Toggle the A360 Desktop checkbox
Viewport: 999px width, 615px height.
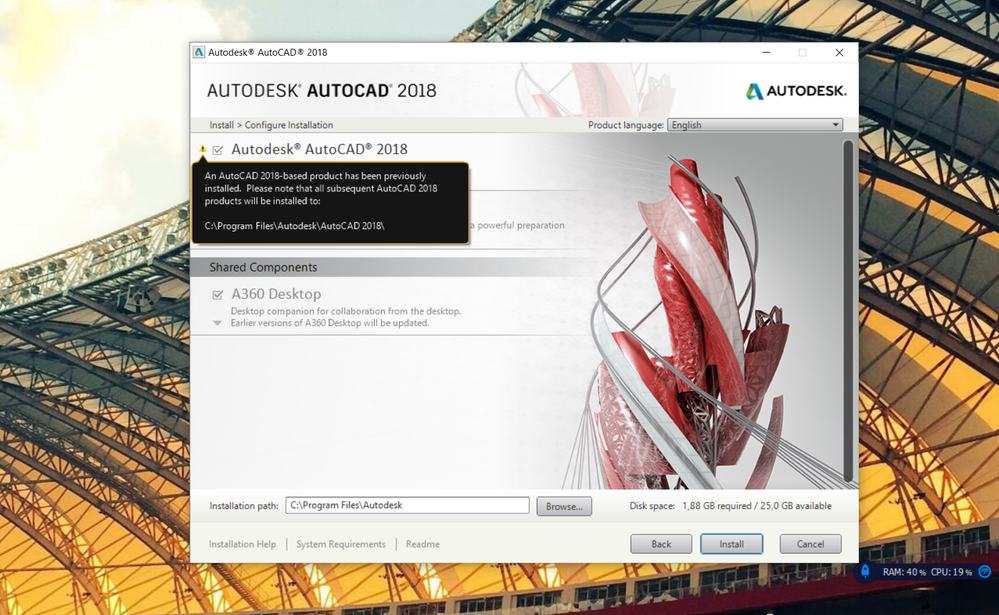(218, 294)
